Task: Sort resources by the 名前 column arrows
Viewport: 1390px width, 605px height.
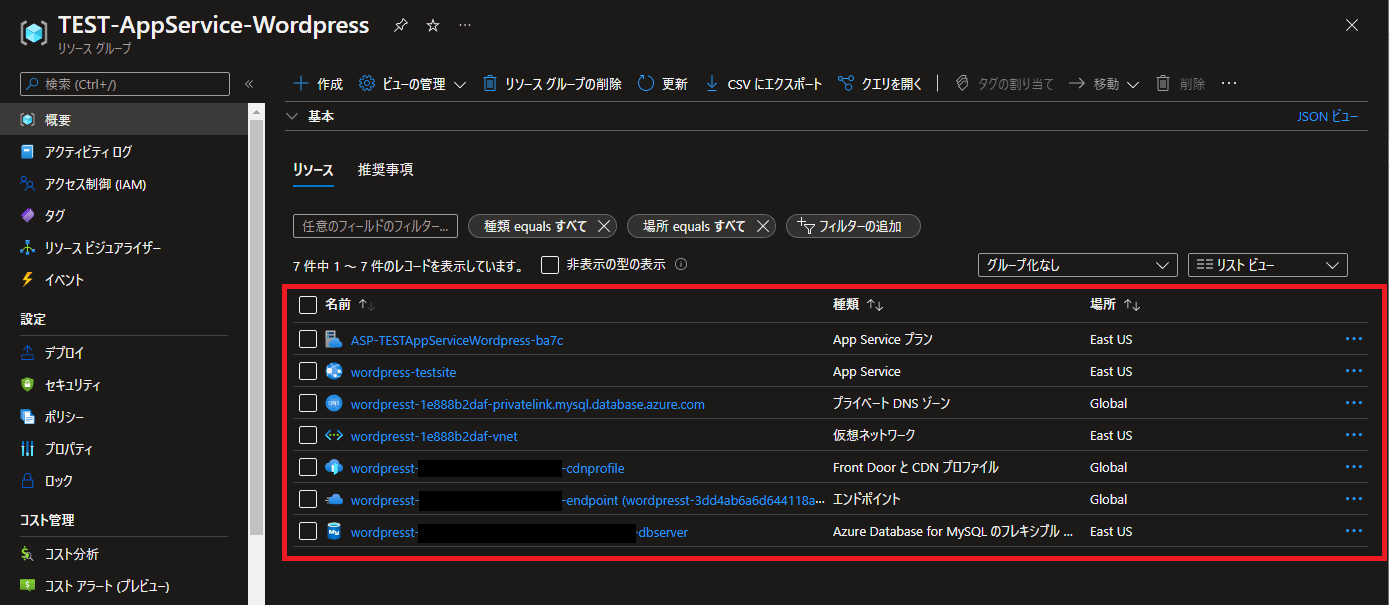Action: pos(366,305)
